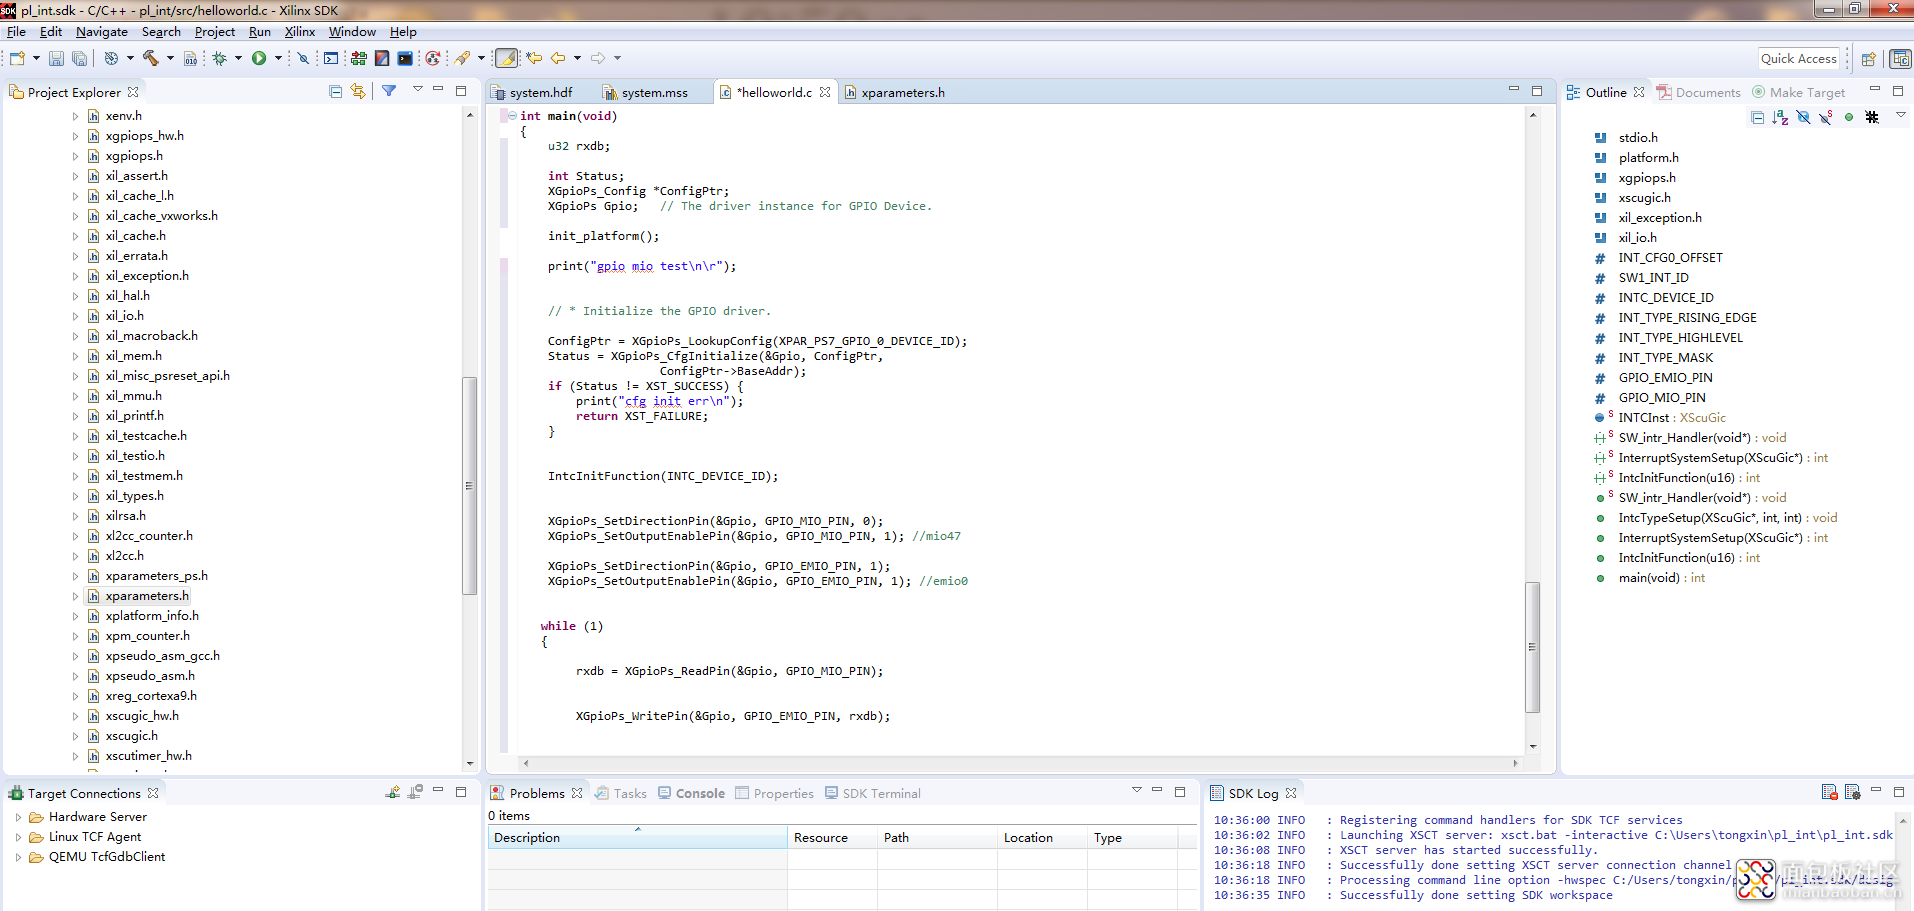Click the Clear Log icon in SDK Log
The height and width of the screenshot is (911, 1914).
point(1829,792)
